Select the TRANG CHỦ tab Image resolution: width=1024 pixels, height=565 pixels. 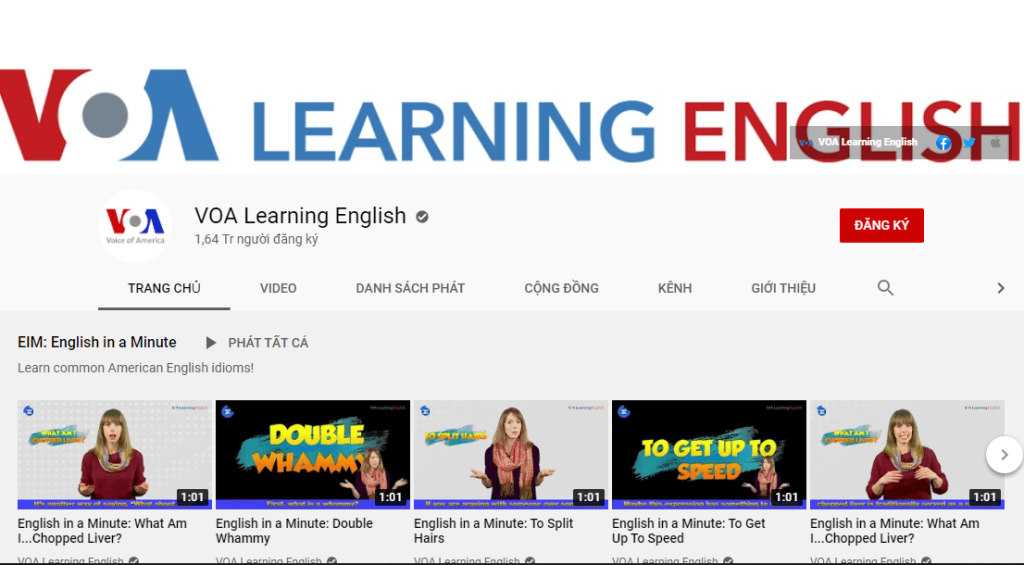(x=164, y=288)
